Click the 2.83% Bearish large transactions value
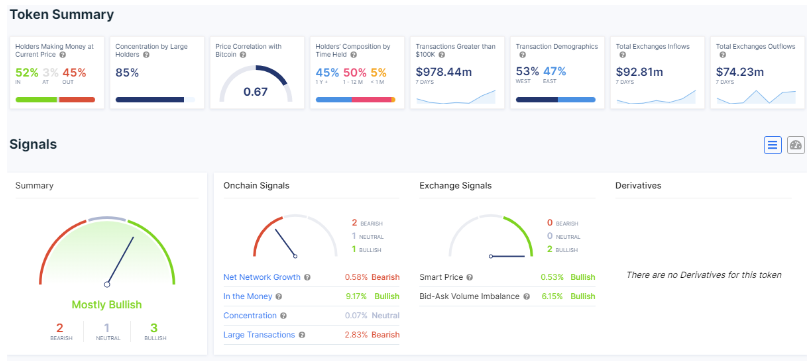The image size is (811, 361). (x=372, y=335)
